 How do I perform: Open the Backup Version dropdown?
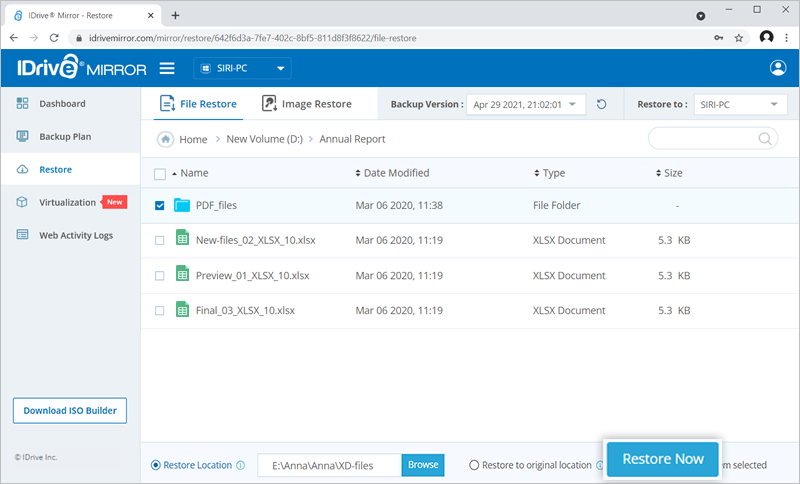point(526,105)
